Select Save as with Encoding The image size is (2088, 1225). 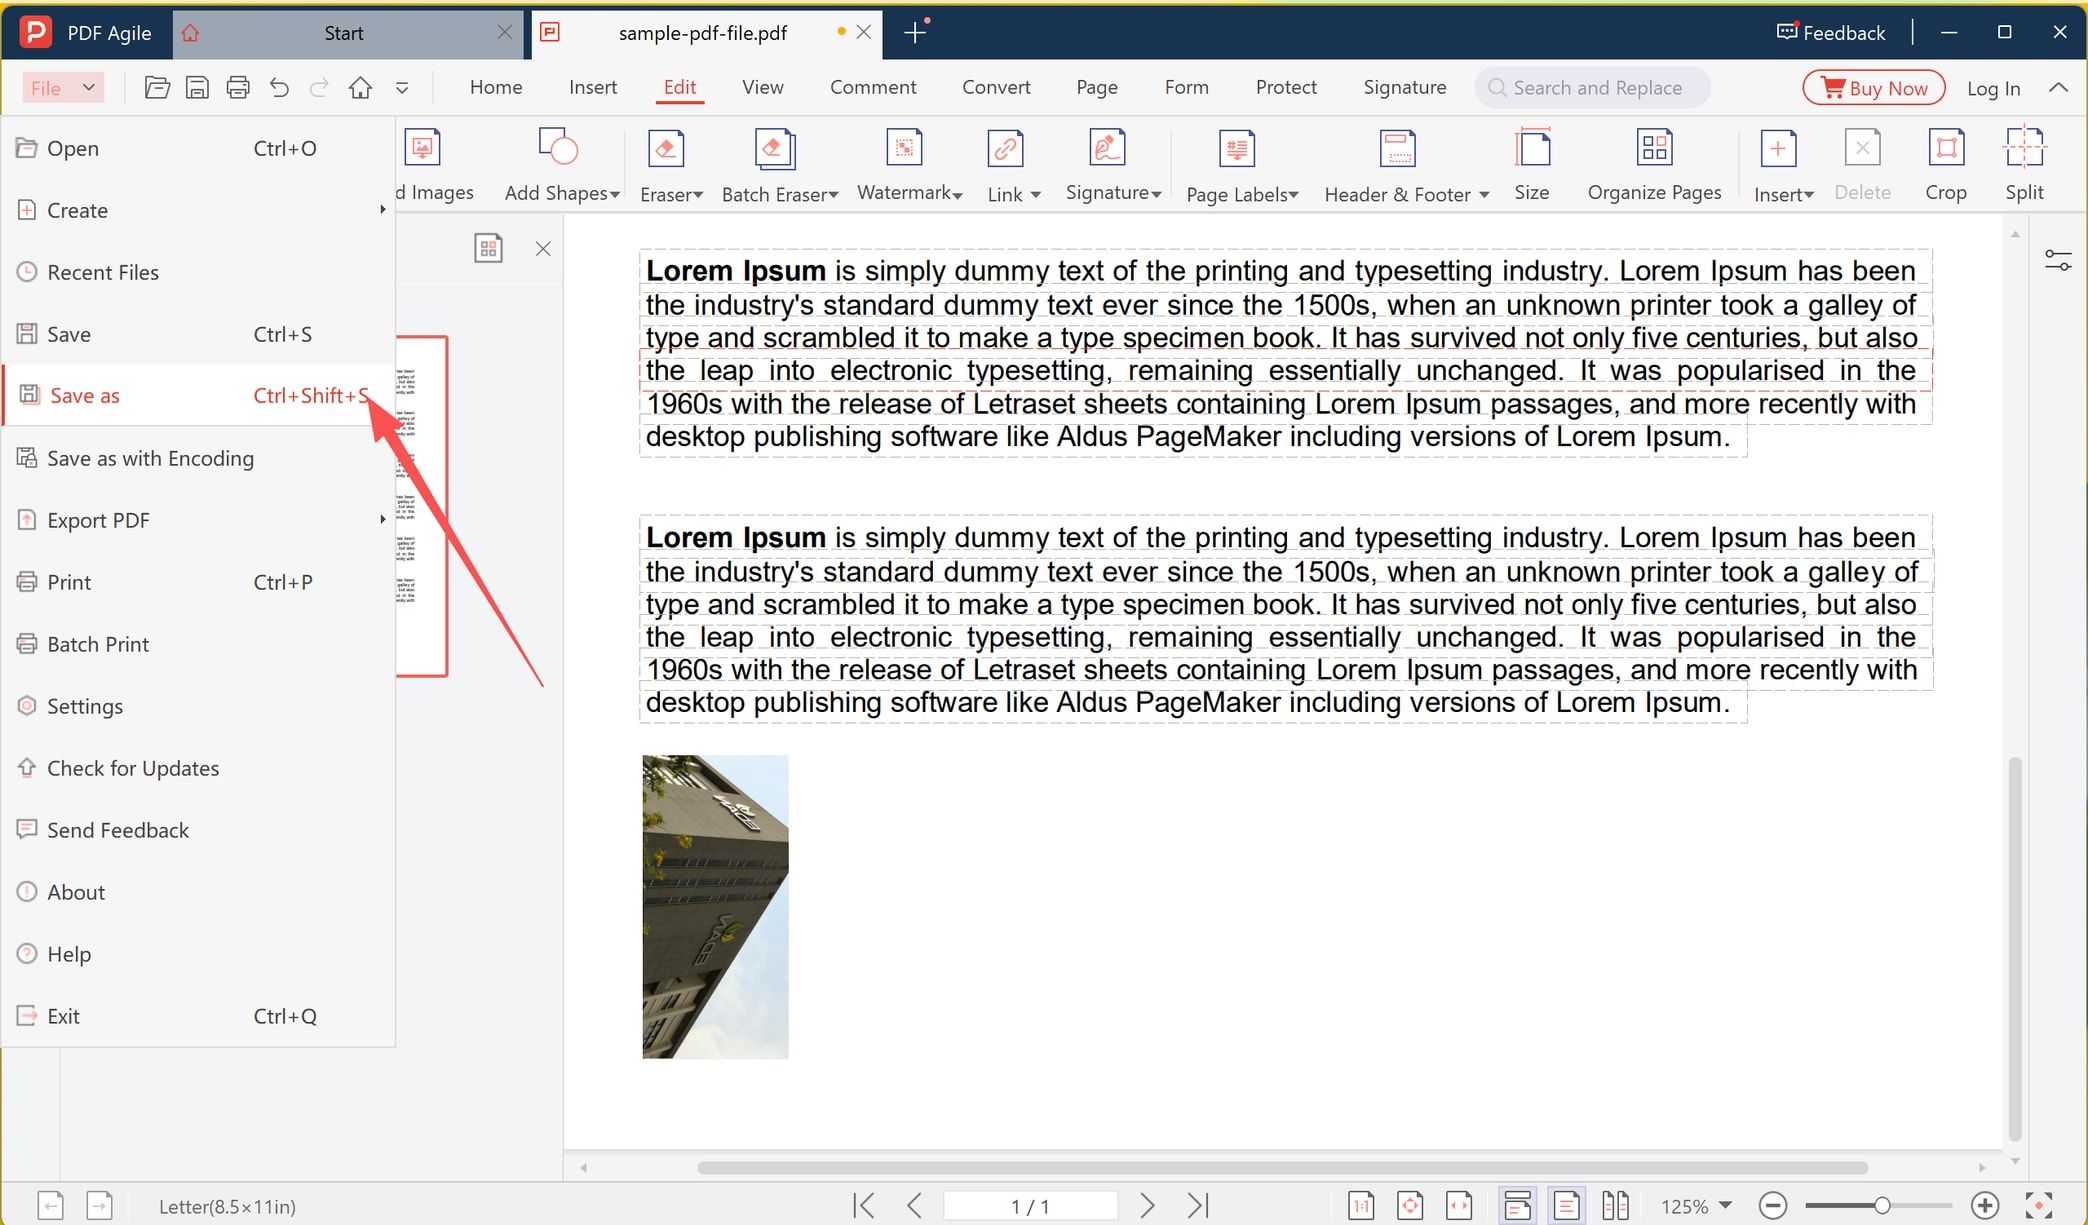coord(198,458)
